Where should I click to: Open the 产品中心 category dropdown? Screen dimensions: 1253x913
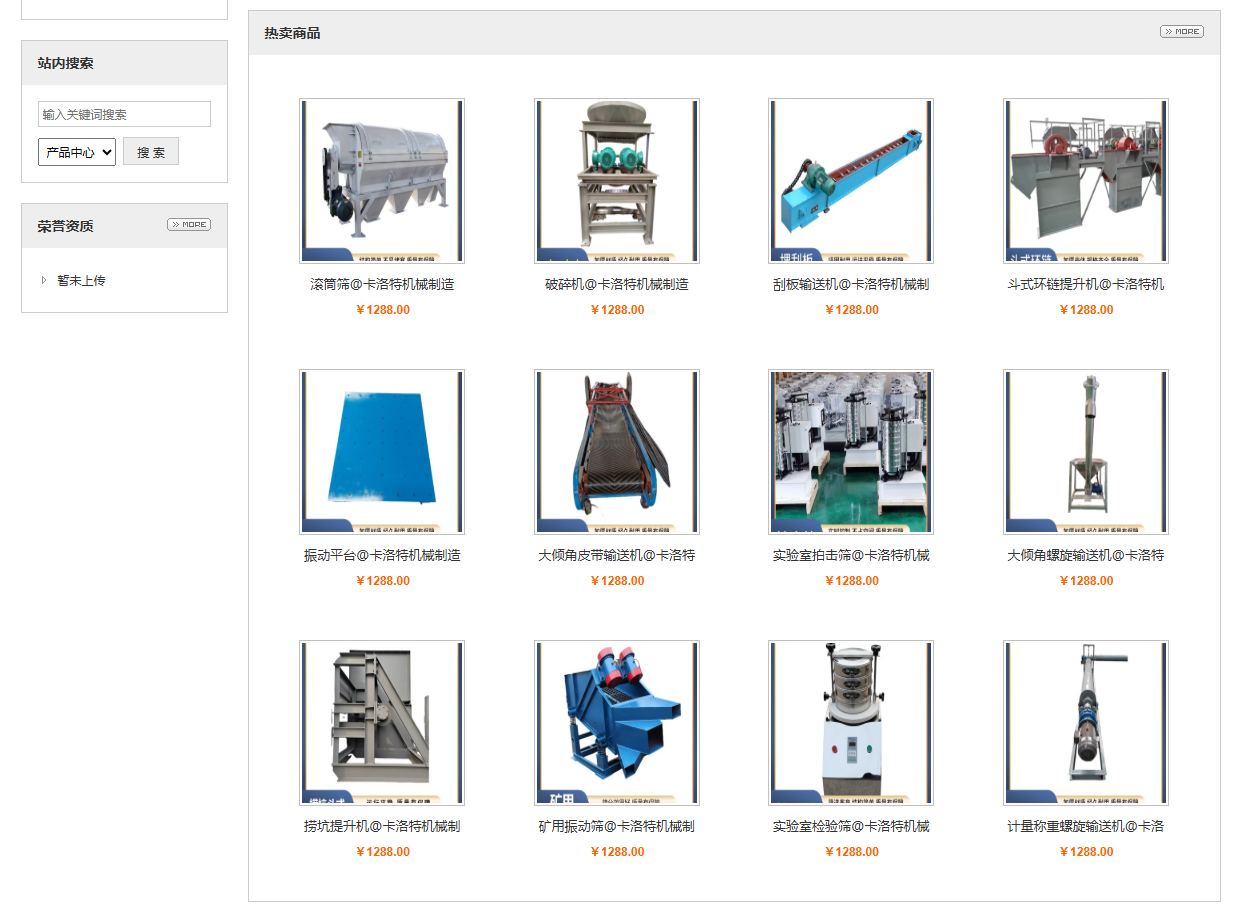pyautogui.click(x=77, y=152)
